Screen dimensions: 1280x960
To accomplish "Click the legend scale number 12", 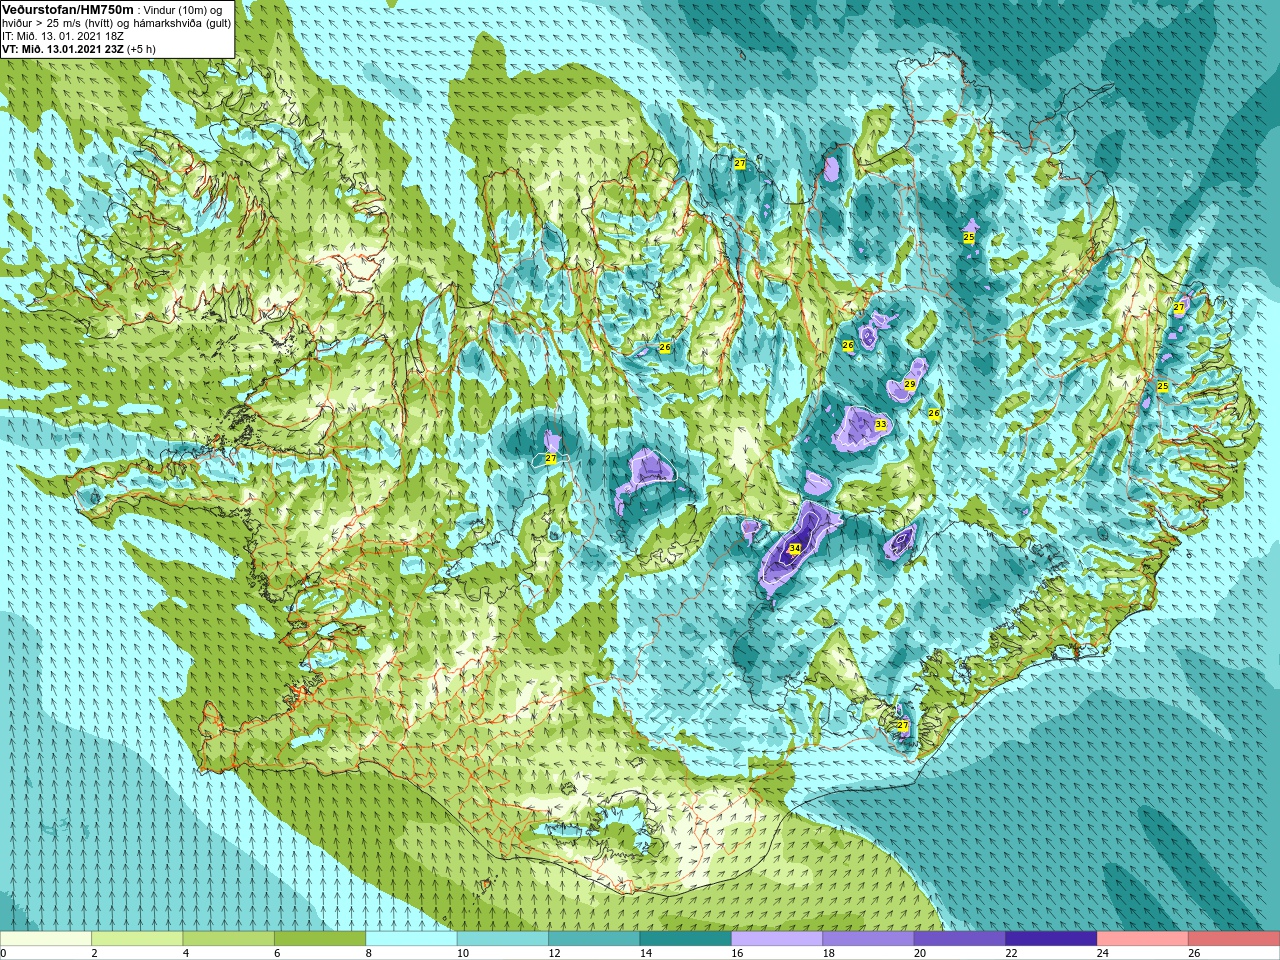I will click(554, 954).
